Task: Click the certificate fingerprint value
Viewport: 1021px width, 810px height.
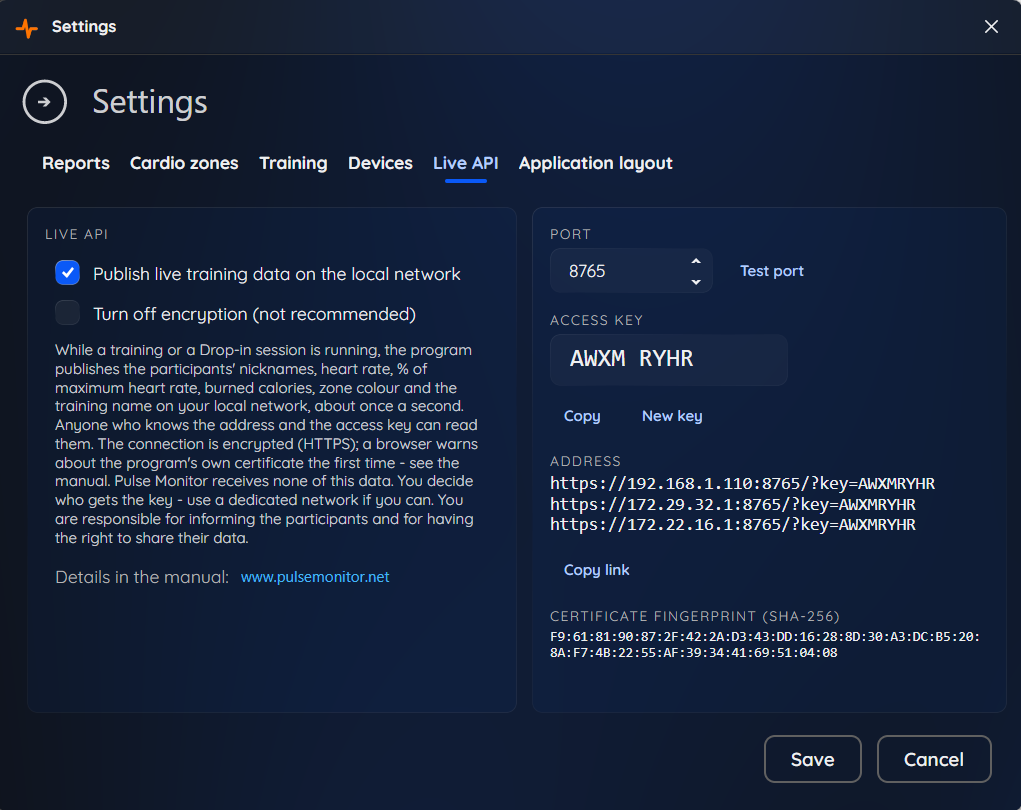Action: tap(764, 645)
